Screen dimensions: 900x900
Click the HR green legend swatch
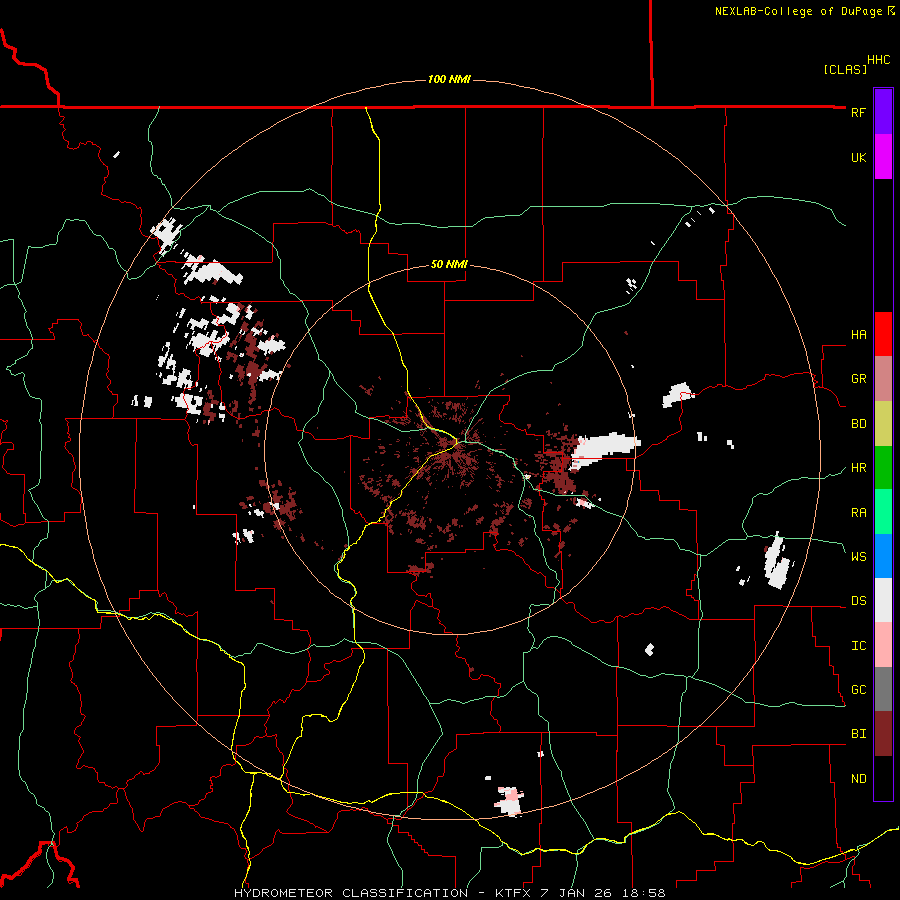883,468
